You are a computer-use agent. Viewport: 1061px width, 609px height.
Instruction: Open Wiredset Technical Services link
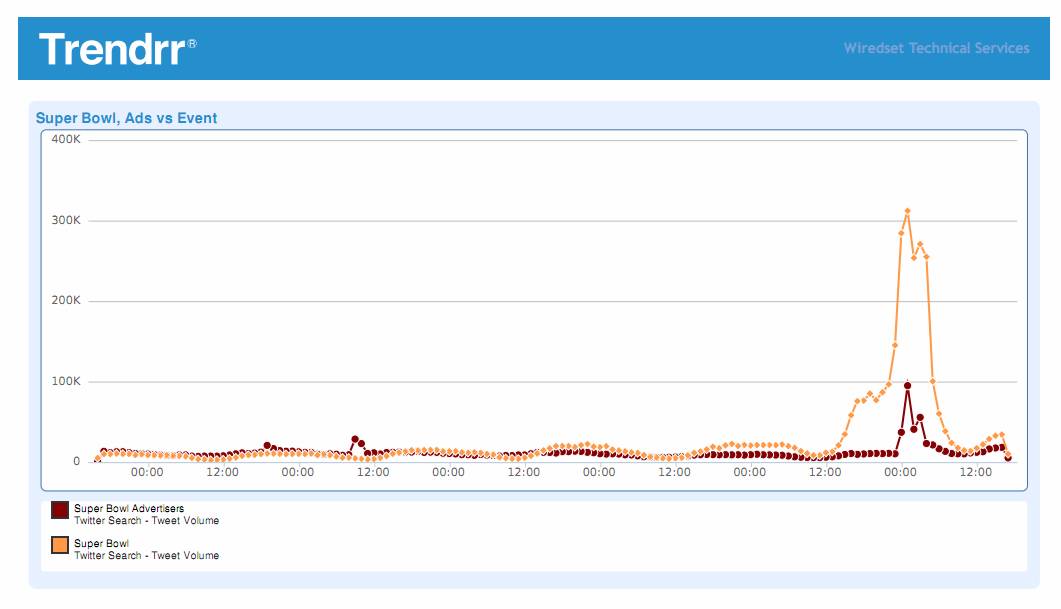tap(936, 48)
